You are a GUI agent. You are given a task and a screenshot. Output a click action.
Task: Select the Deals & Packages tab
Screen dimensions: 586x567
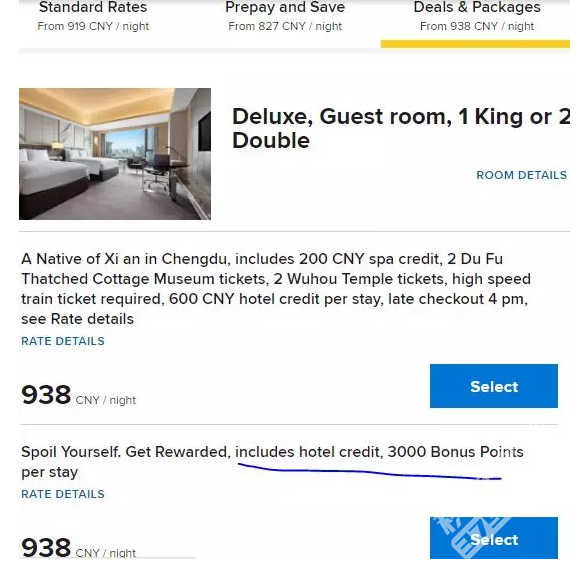click(476, 17)
